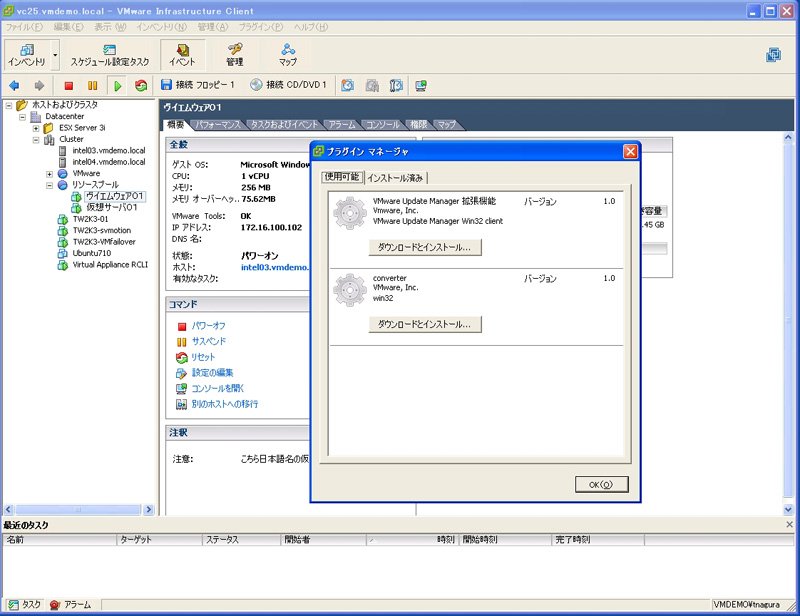Click Download and Install for converter
800x616 pixels.
point(425,324)
